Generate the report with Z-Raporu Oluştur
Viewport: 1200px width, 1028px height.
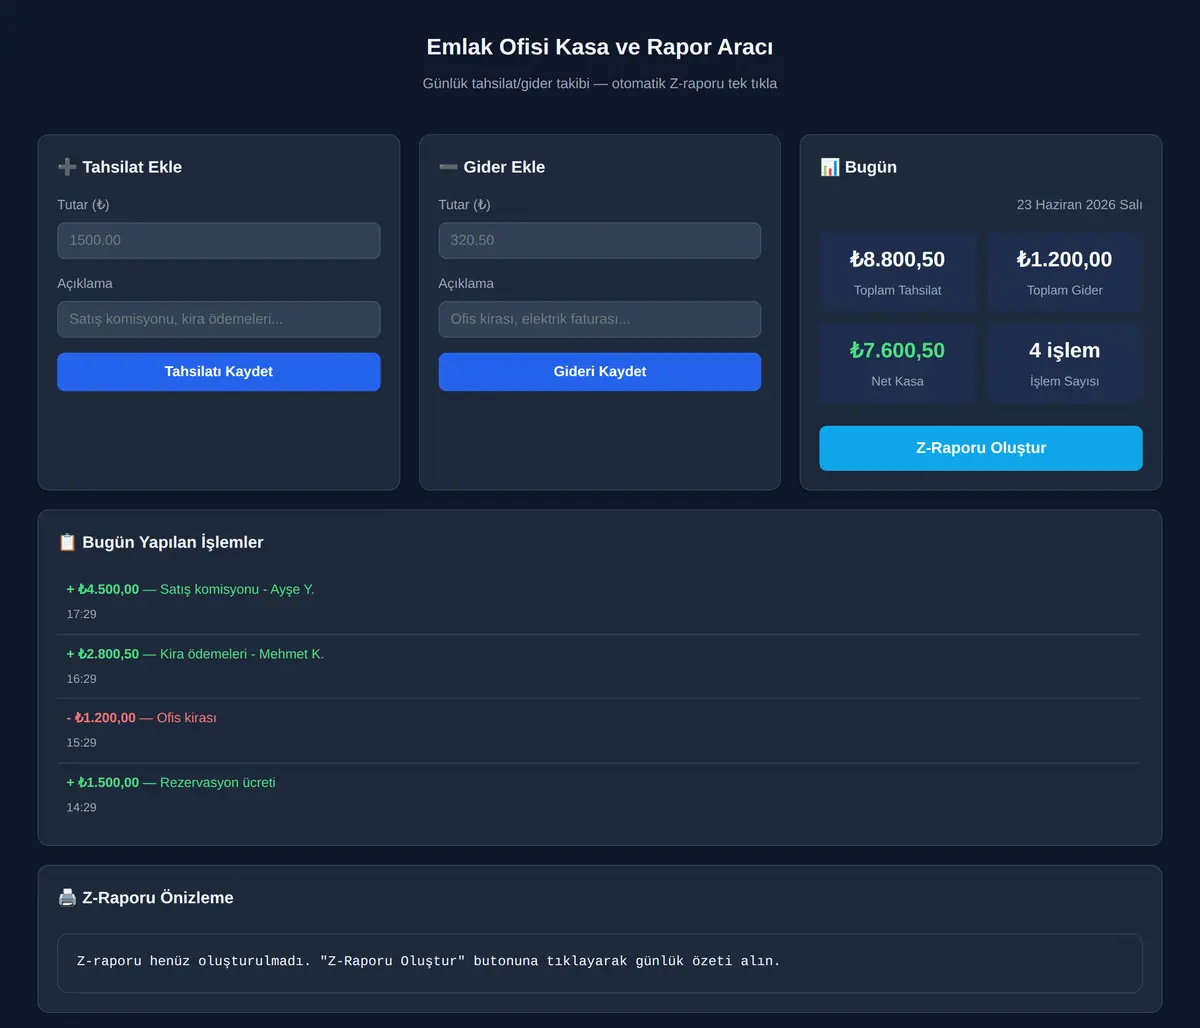[x=981, y=448]
